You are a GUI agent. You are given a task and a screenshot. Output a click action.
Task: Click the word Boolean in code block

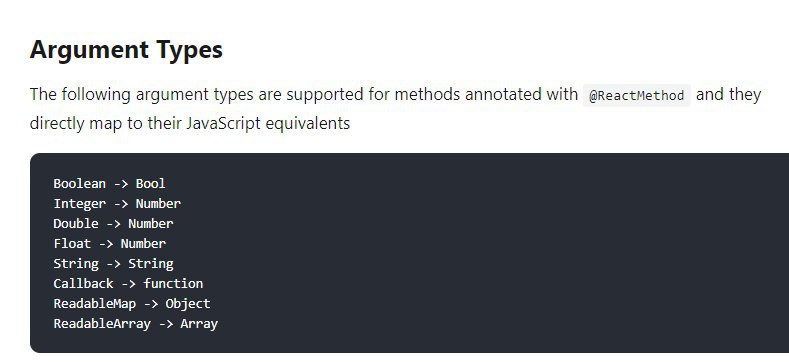(x=80, y=184)
